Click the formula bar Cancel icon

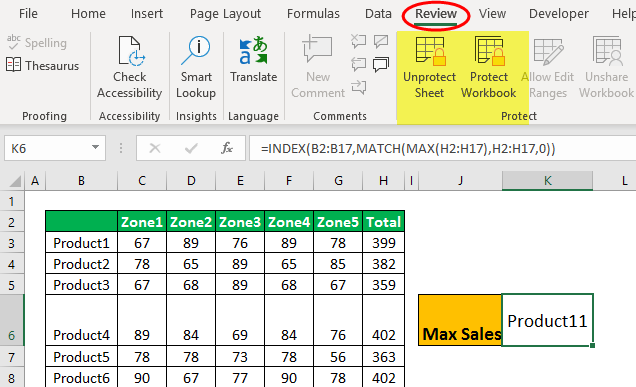(x=155, y=148)
